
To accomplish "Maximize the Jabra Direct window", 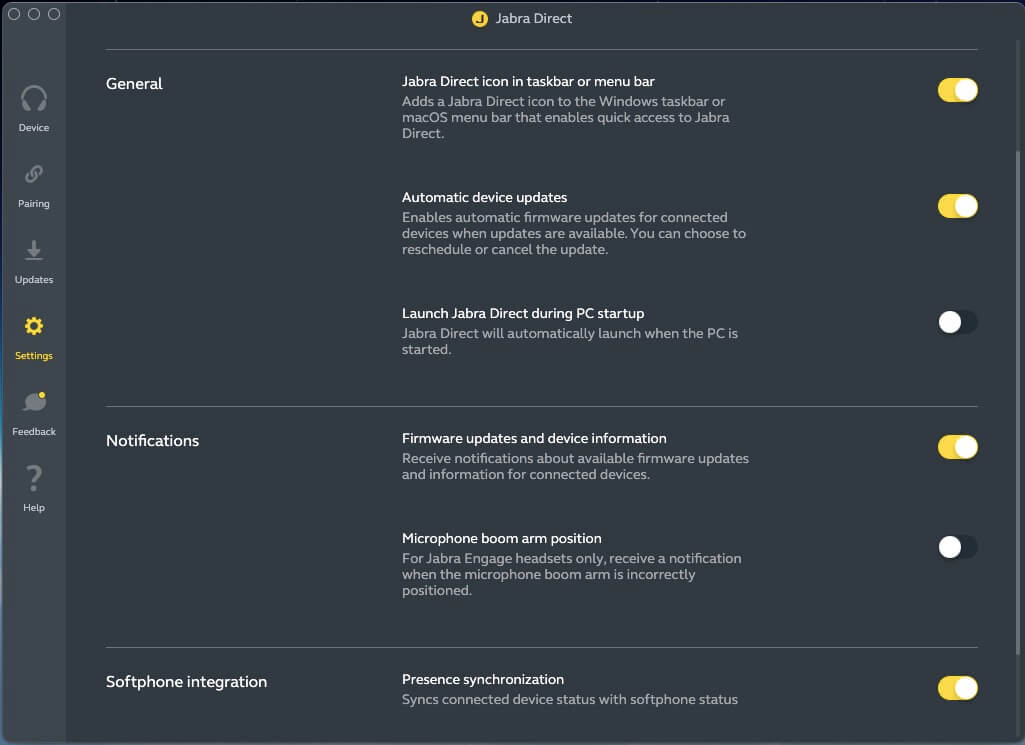I will (x=54, y=14).
